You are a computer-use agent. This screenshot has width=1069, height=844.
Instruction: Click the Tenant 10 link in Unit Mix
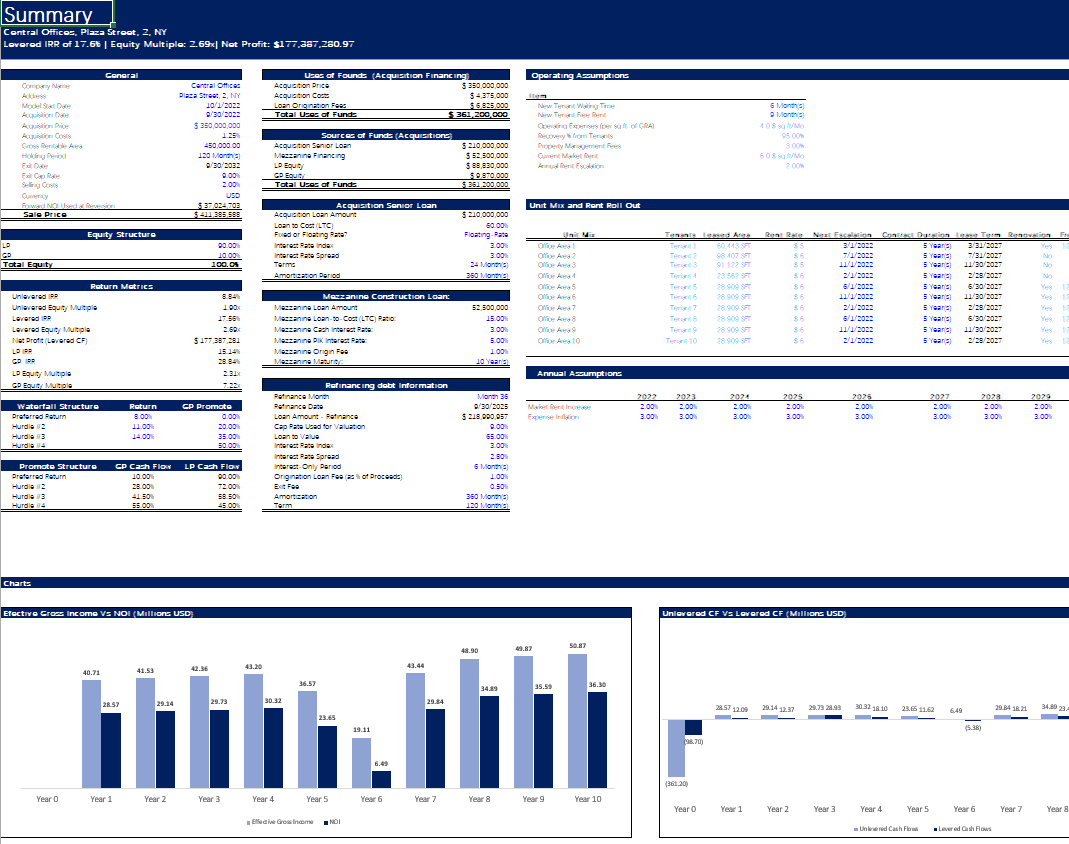coord(681,341)
